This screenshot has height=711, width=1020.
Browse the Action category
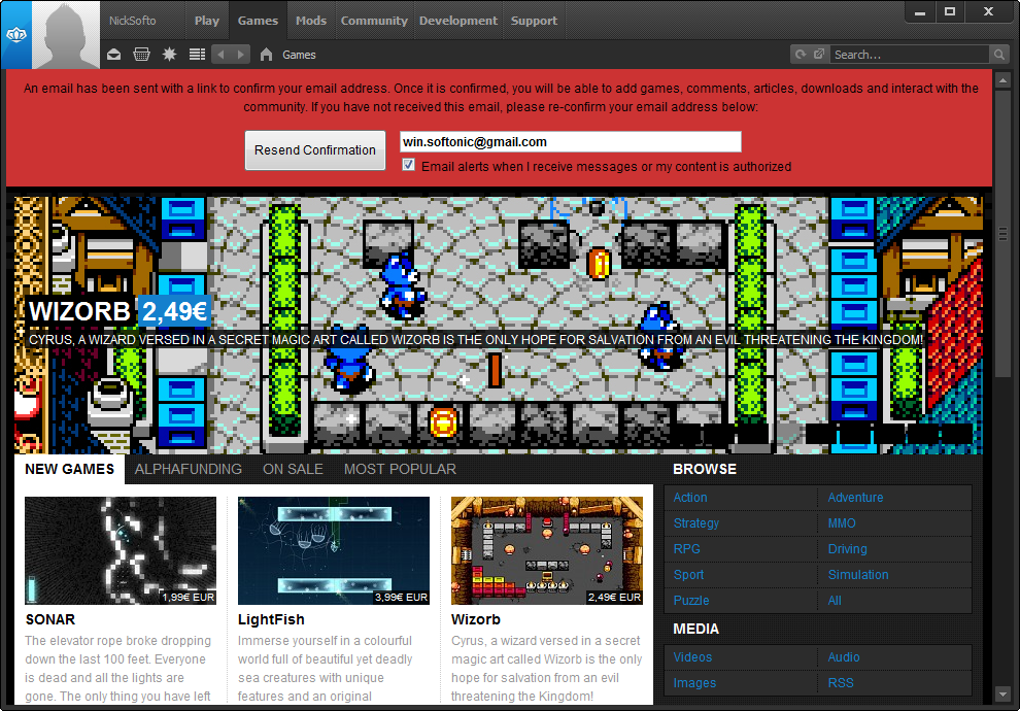pyautogui.click(x=690, y=498)
